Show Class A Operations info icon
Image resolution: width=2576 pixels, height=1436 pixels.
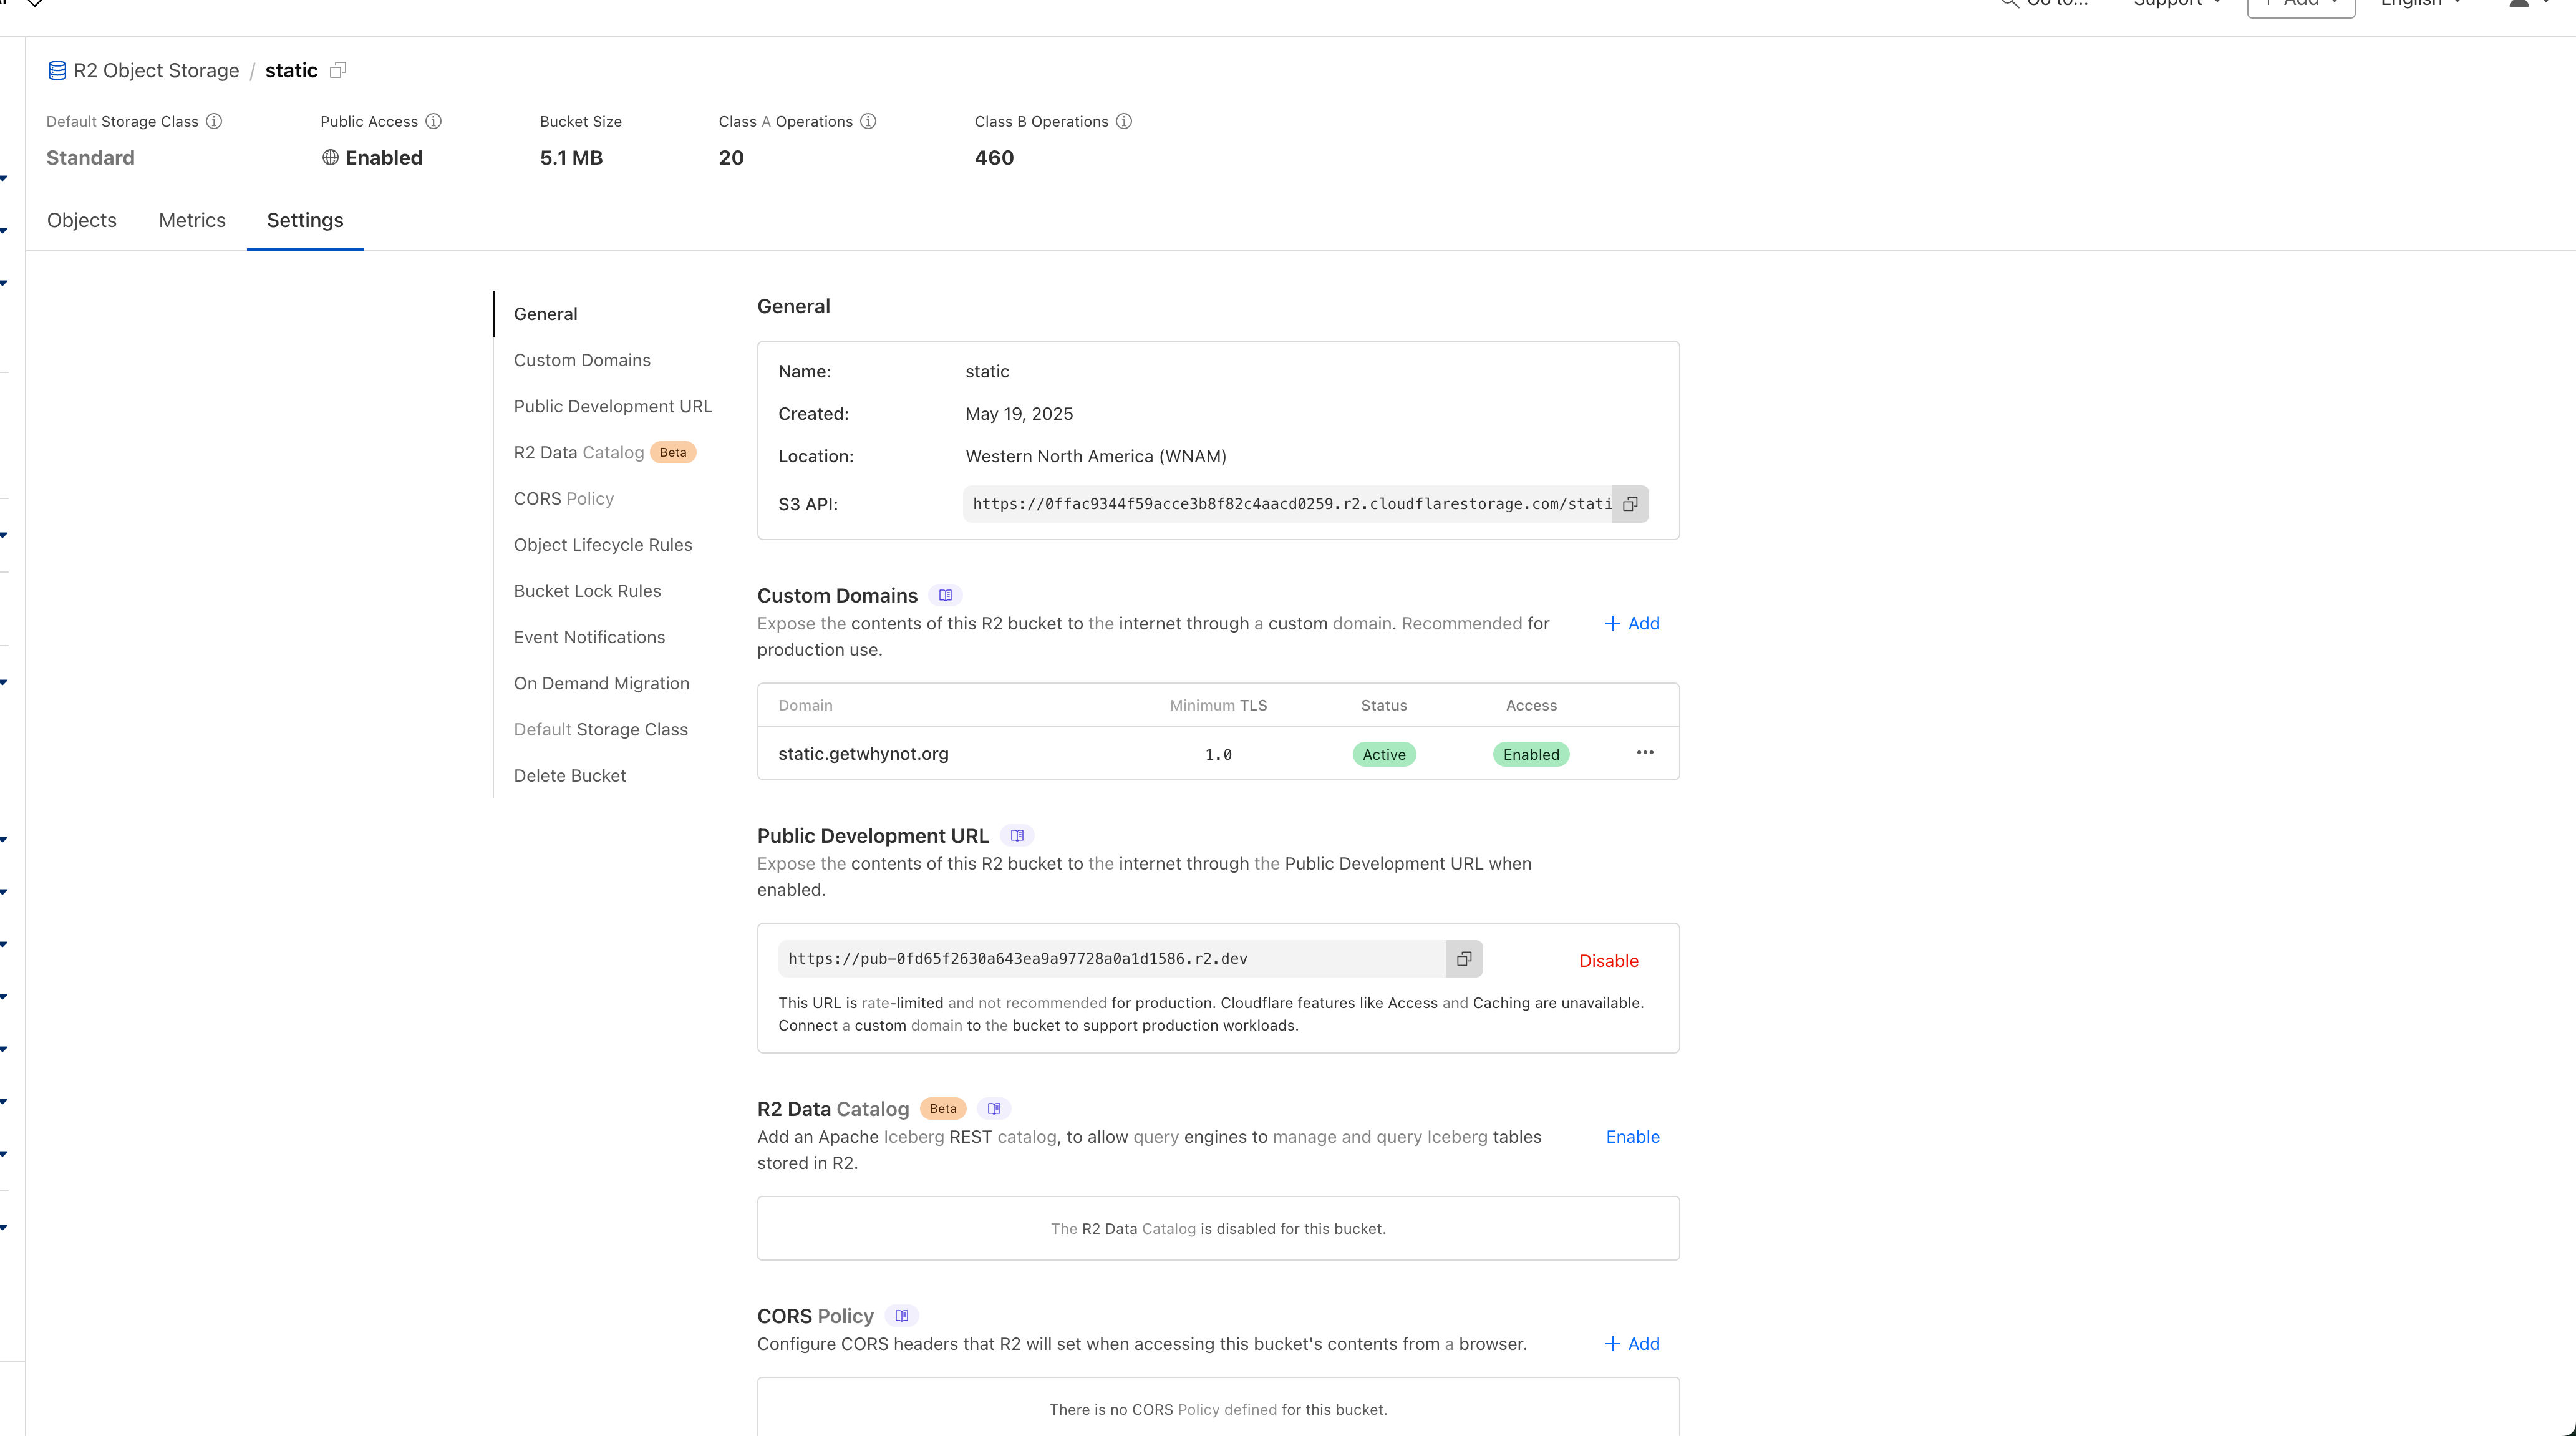pyautogui.click(x=868, y=121)
